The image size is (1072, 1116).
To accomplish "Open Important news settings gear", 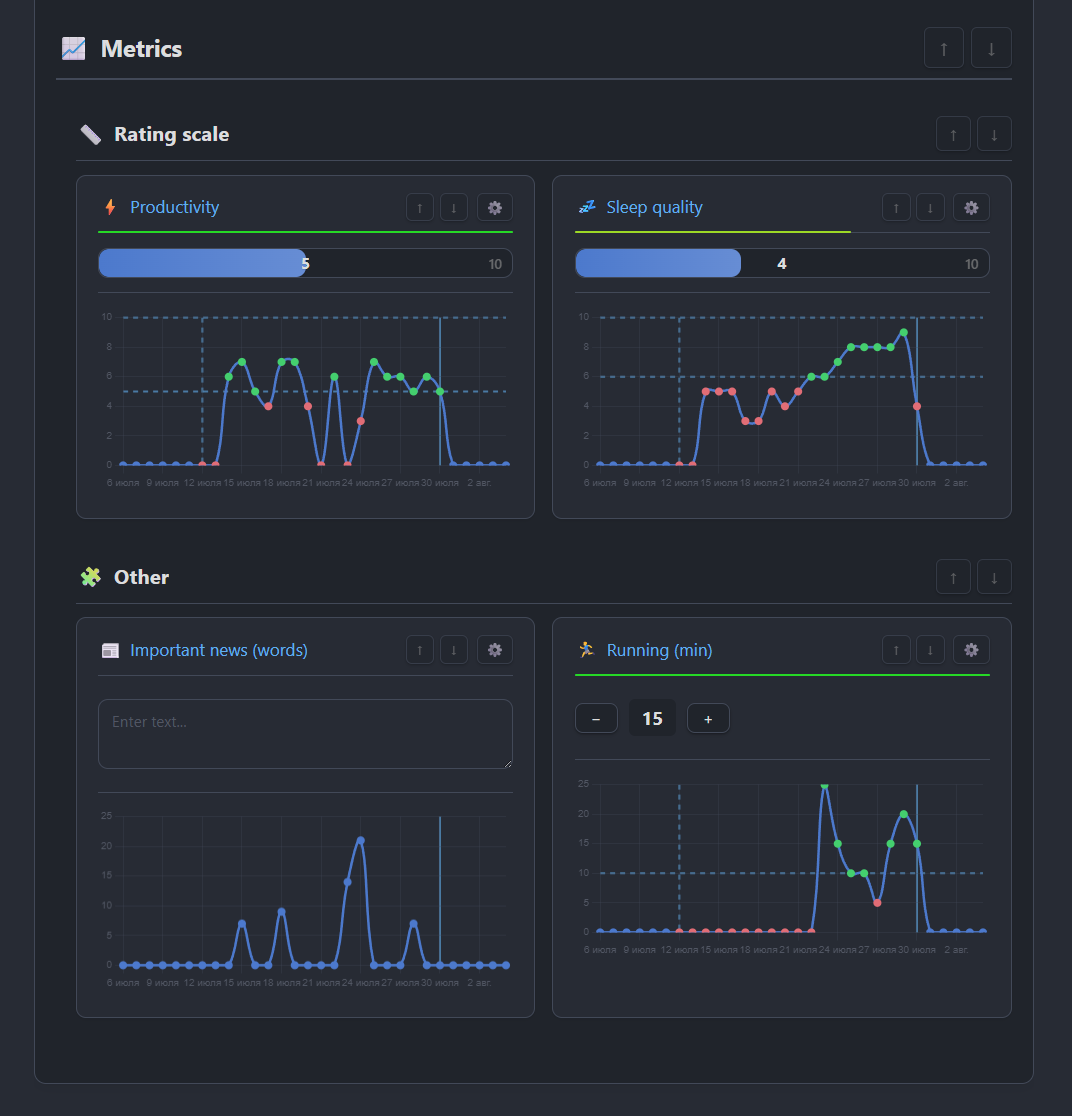I will pyautogui.click(x=495, y=650).
